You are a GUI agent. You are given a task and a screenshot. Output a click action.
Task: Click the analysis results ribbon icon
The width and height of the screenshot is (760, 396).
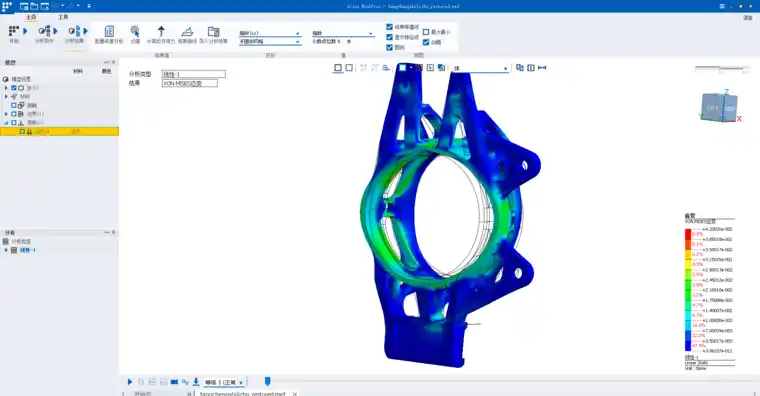(x=74, y=31)
